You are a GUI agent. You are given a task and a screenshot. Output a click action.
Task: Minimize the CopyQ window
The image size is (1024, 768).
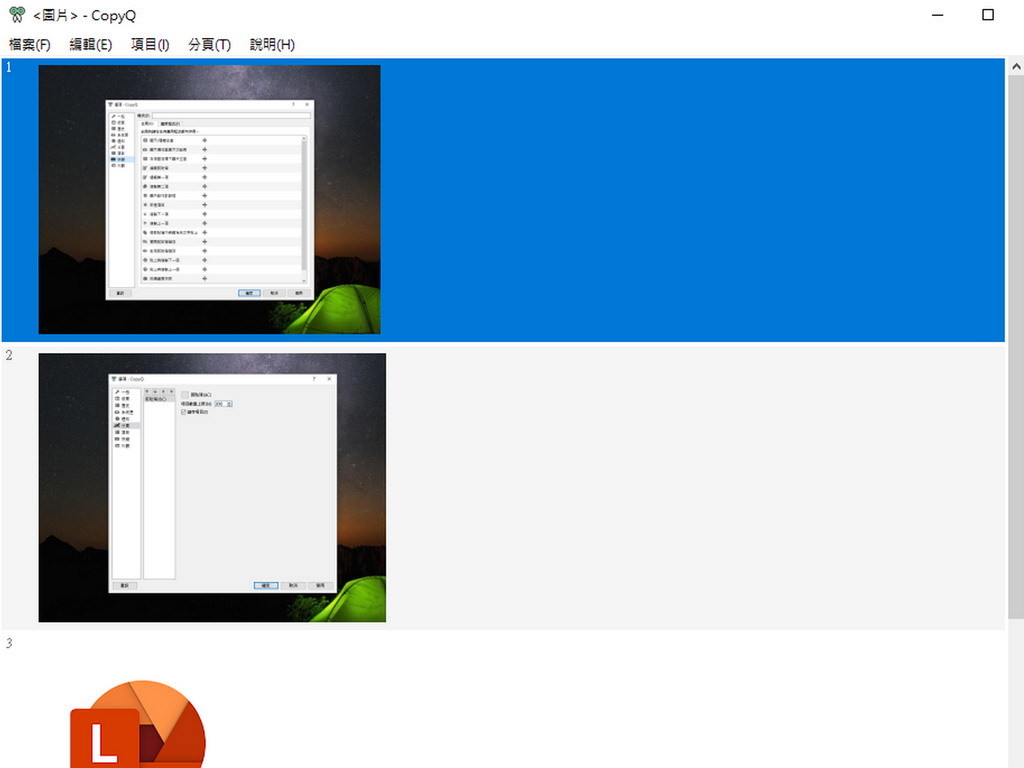pos(938,15)
